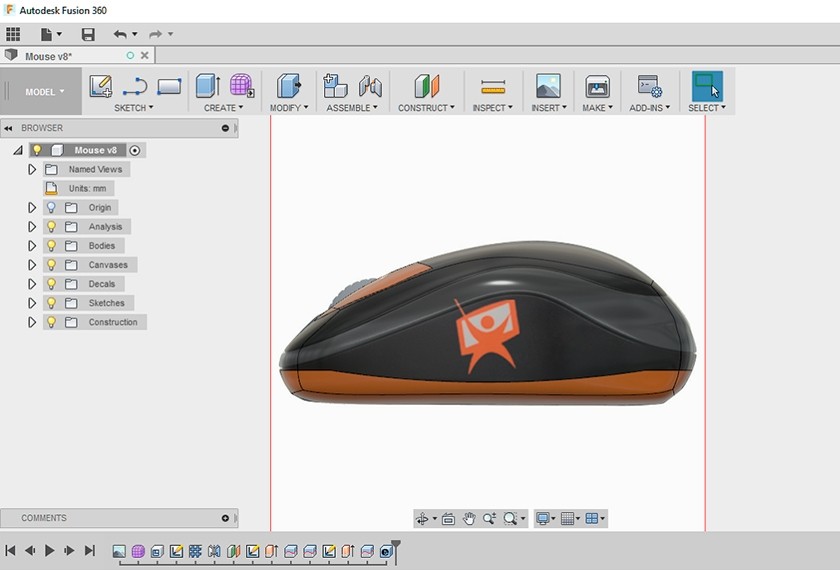Open the CONSTRUCT menu
Image resolution: width=840 pixels, height=570 pixels.
pyautogui.click(x=426, y=108)
